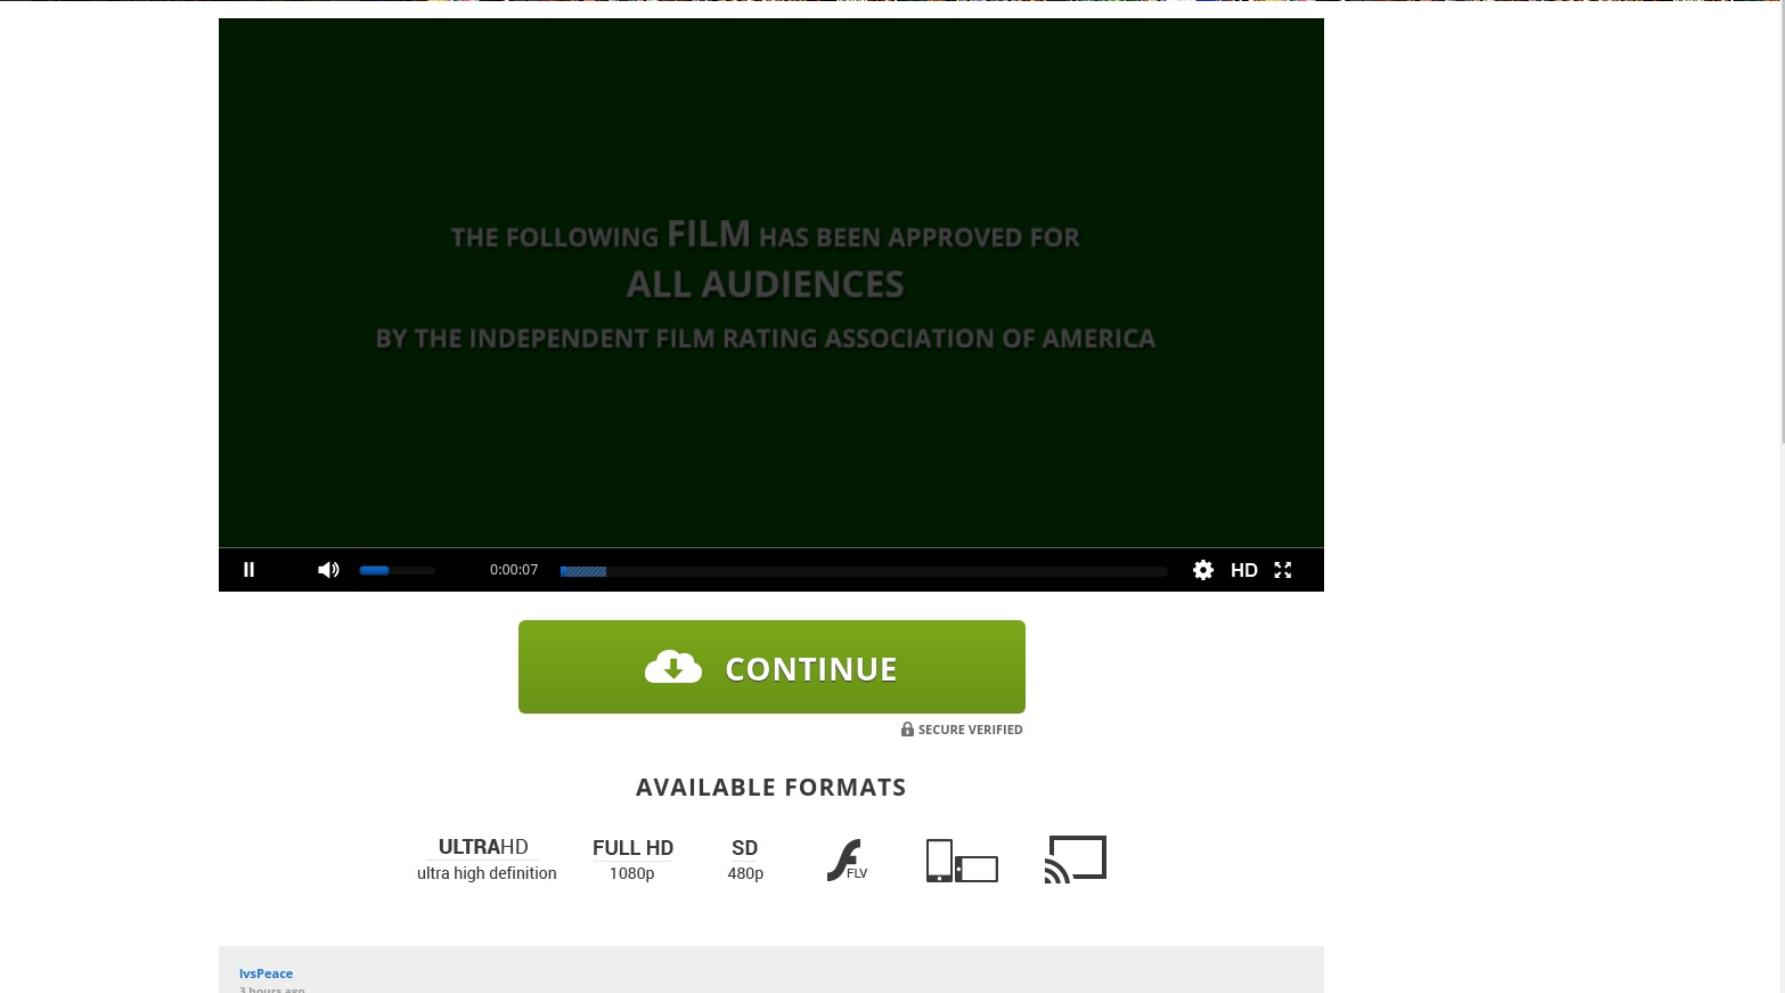The width and height of the screenshot is (1785, 993).
Task: Choose the SD 480p format
Action: [745, 859]
